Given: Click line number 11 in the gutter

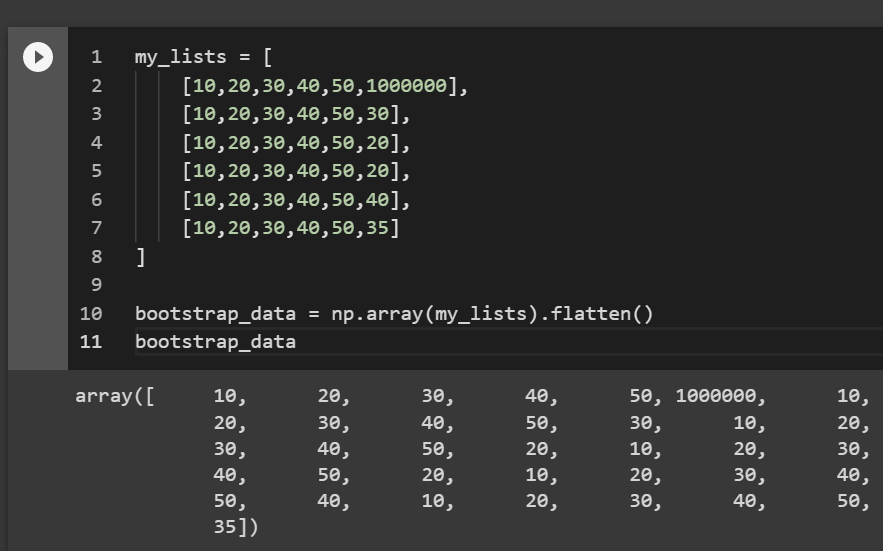Looking at the screenshot, I should [x=91, y=342].
